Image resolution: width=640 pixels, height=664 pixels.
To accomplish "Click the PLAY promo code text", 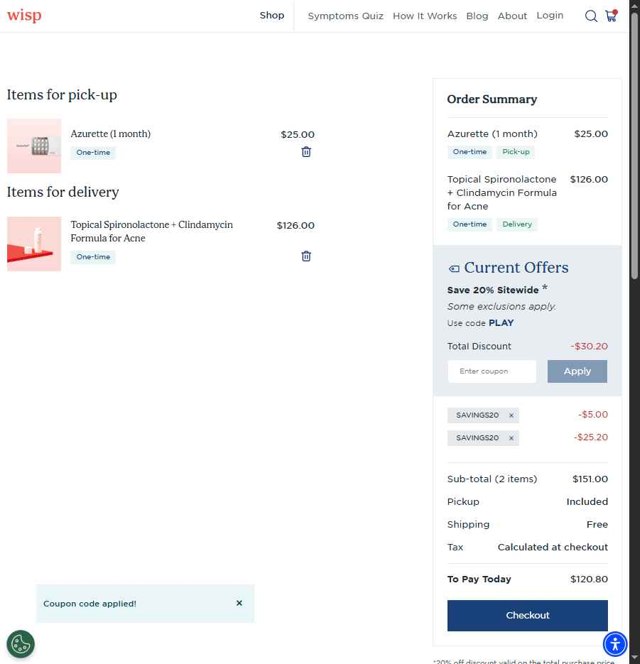I will tap(501, 323).
